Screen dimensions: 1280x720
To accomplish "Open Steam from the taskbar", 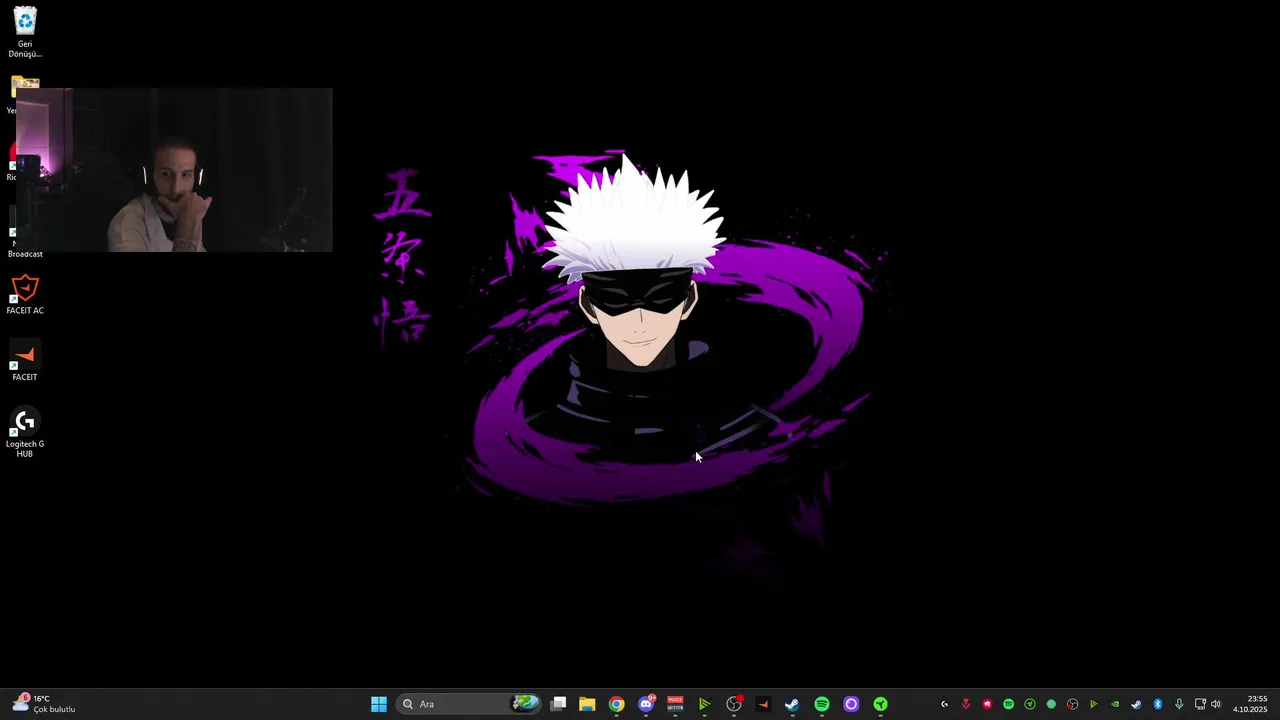I will pos(792,704).
